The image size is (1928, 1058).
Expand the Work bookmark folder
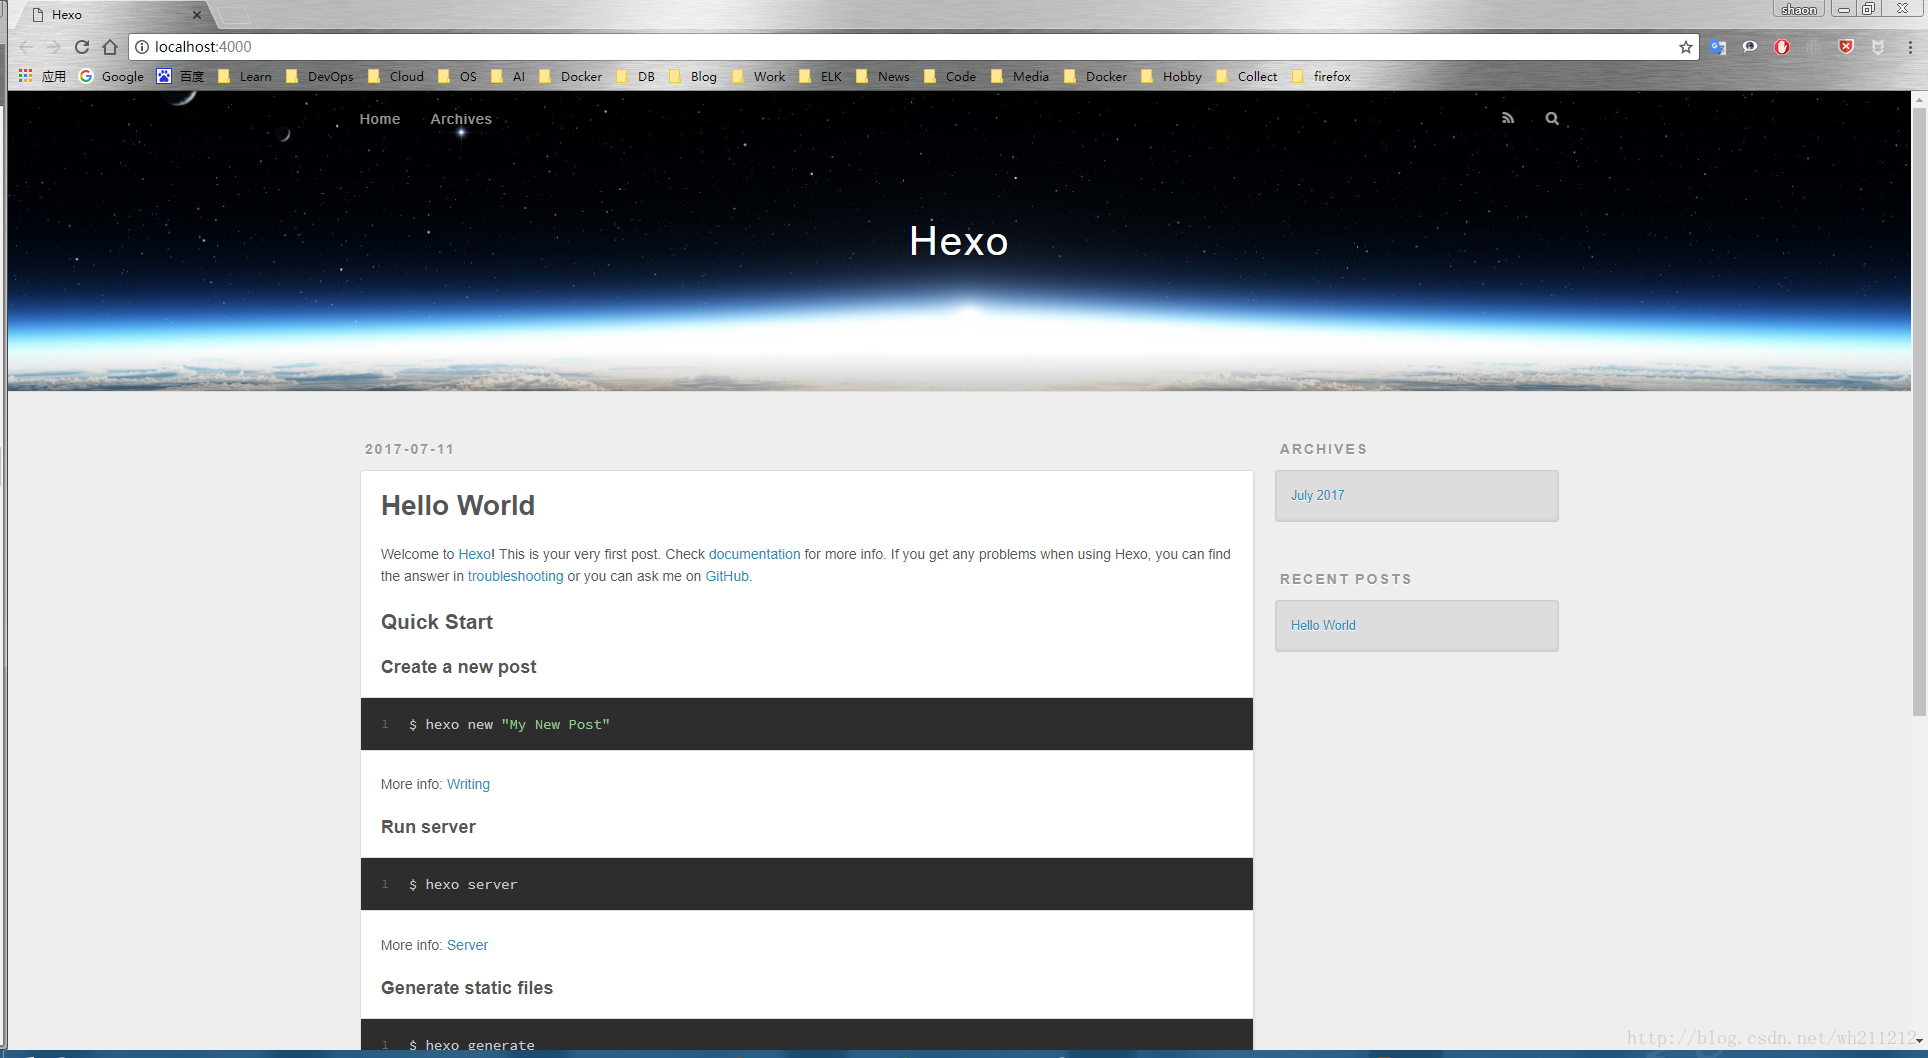(x=759, y=76)
